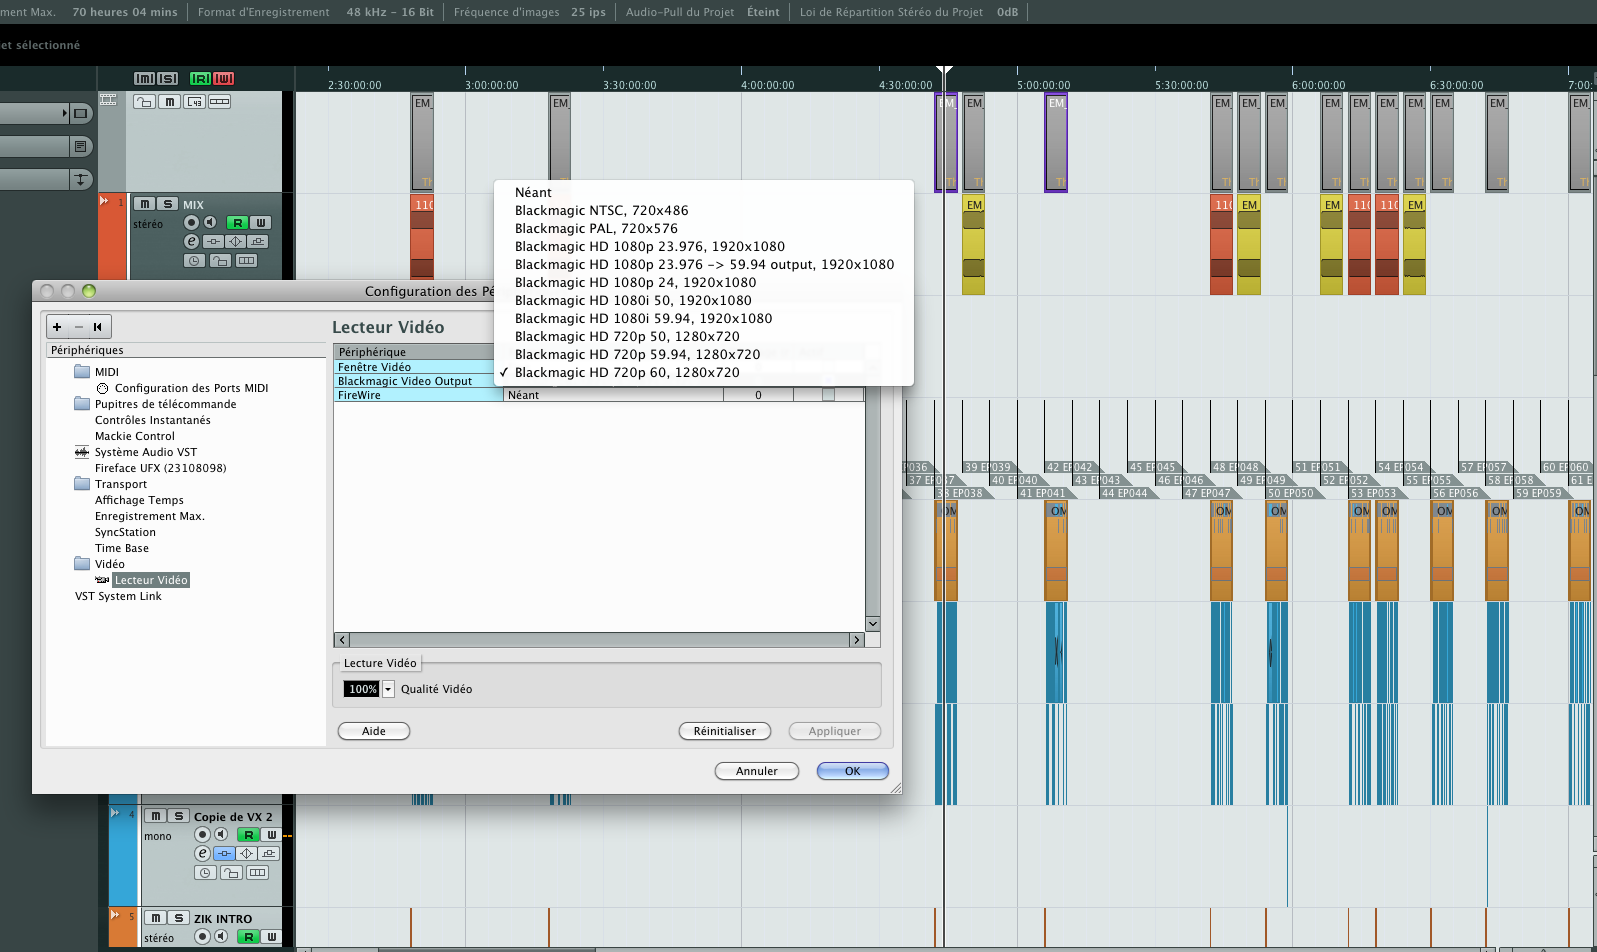Mute the ZIK INTRO track

155,918
